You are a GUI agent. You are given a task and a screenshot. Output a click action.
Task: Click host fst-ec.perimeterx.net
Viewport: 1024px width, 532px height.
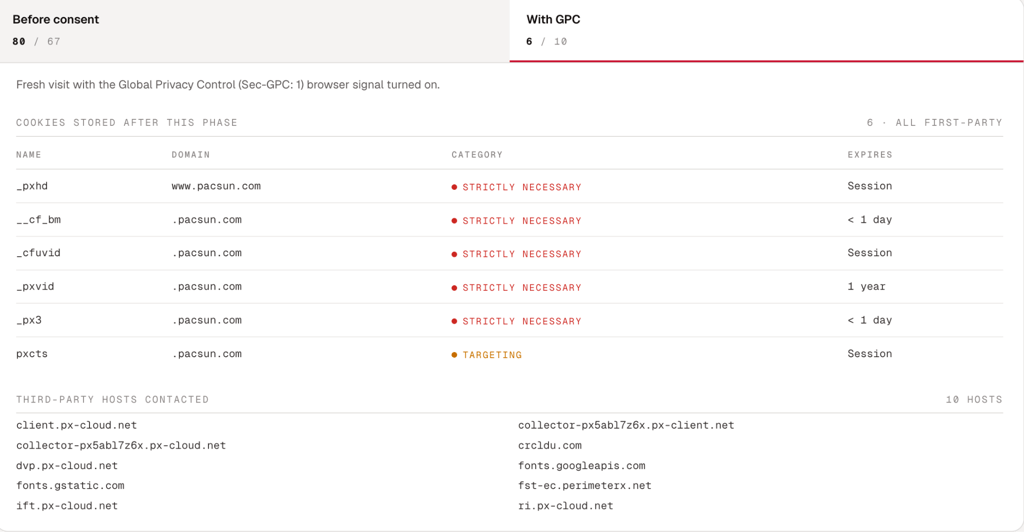click(585, 486)
